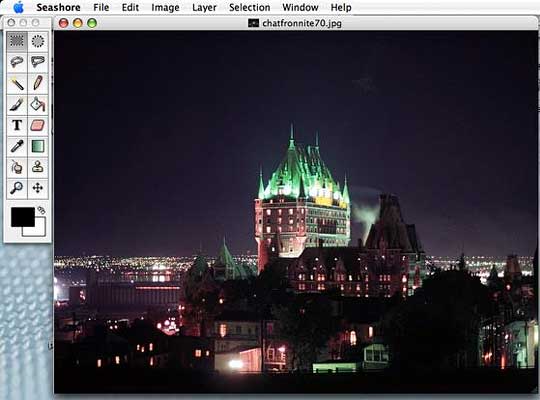Image resolution: width=540 pixels, height=400 pixels.
Task: Choose the Clone Stamp tool
Action: (x=38, y=167)
